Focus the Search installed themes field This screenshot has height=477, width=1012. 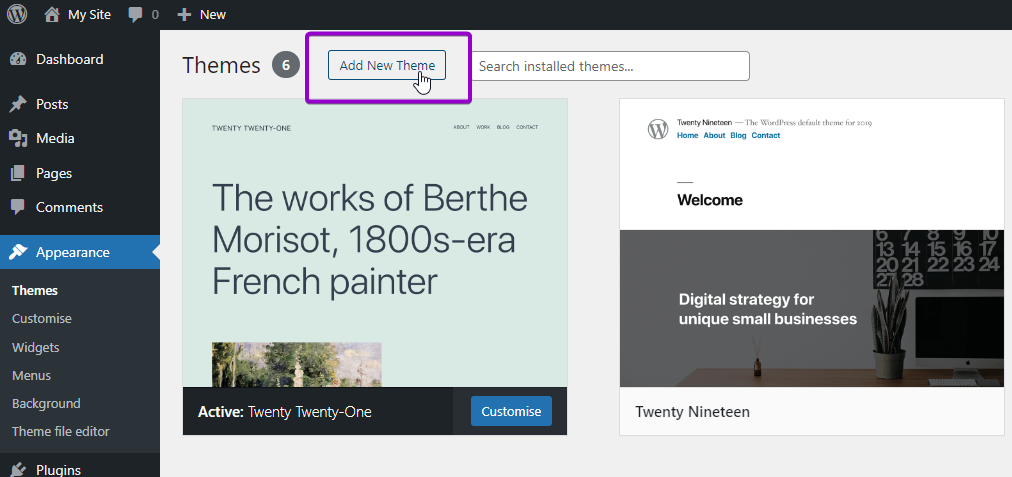pos(611,66)
